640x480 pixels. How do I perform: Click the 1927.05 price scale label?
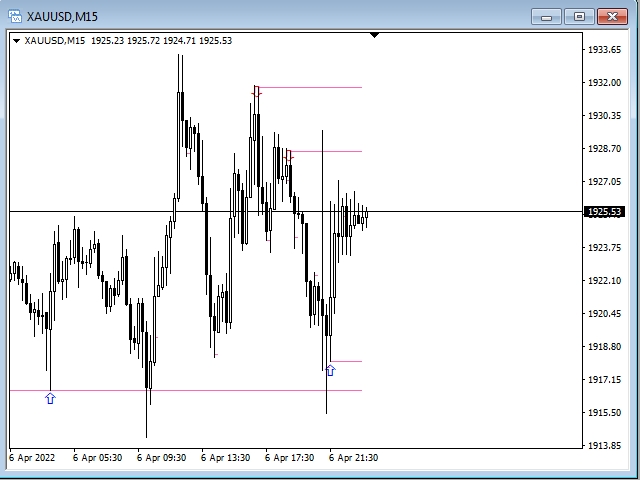click(604, 182)
